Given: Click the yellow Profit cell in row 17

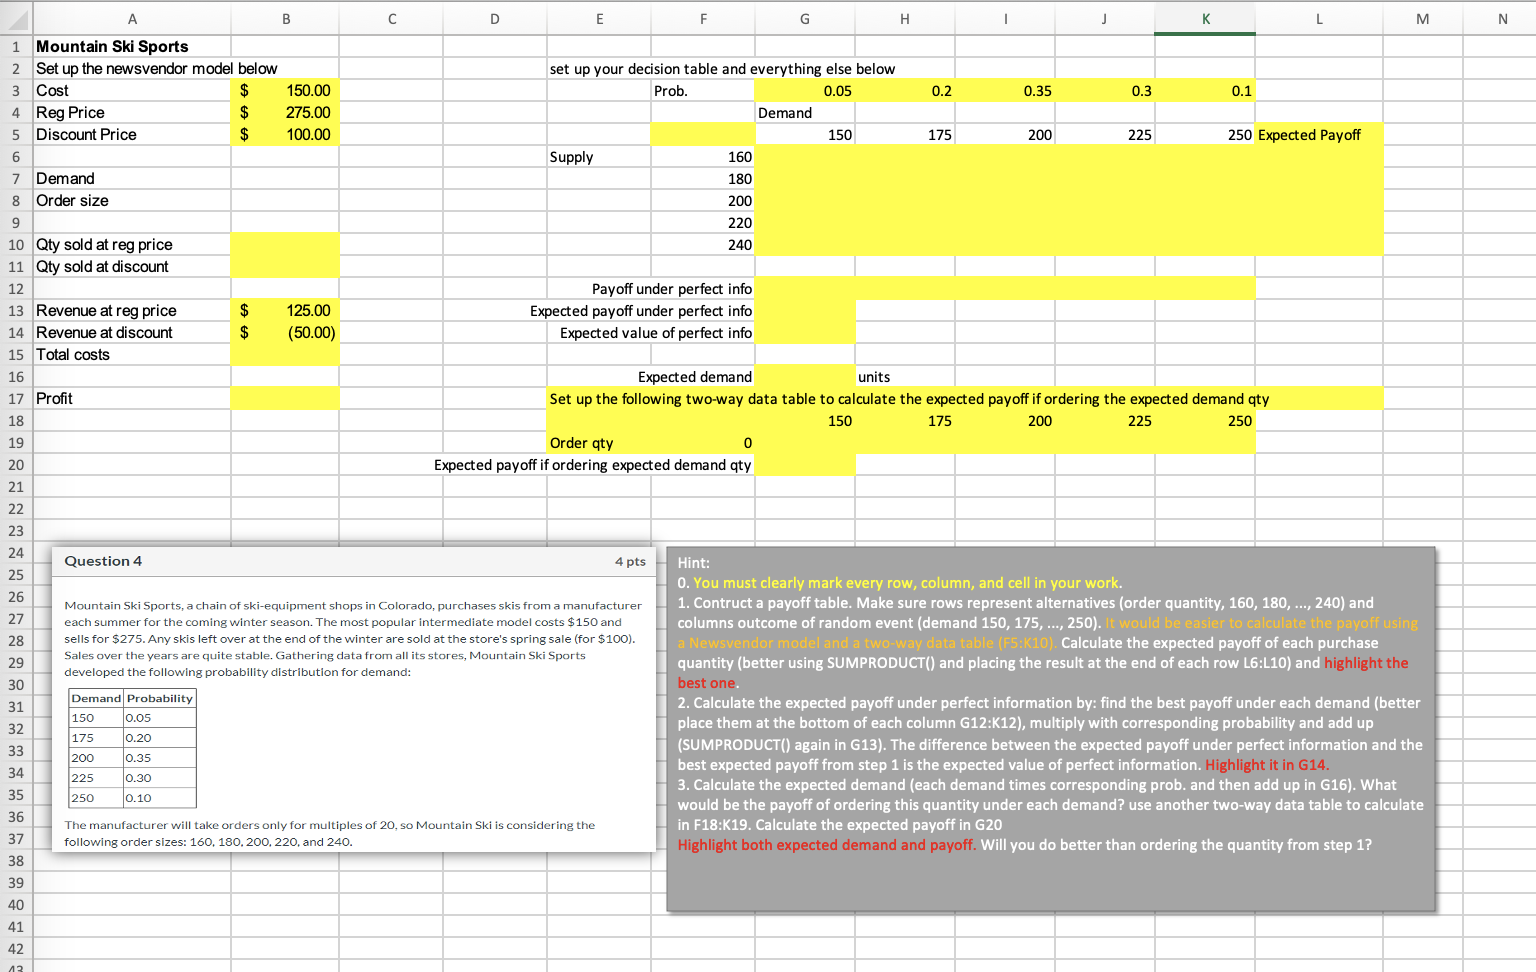Looking at the screenshot, I should point(285,398).
